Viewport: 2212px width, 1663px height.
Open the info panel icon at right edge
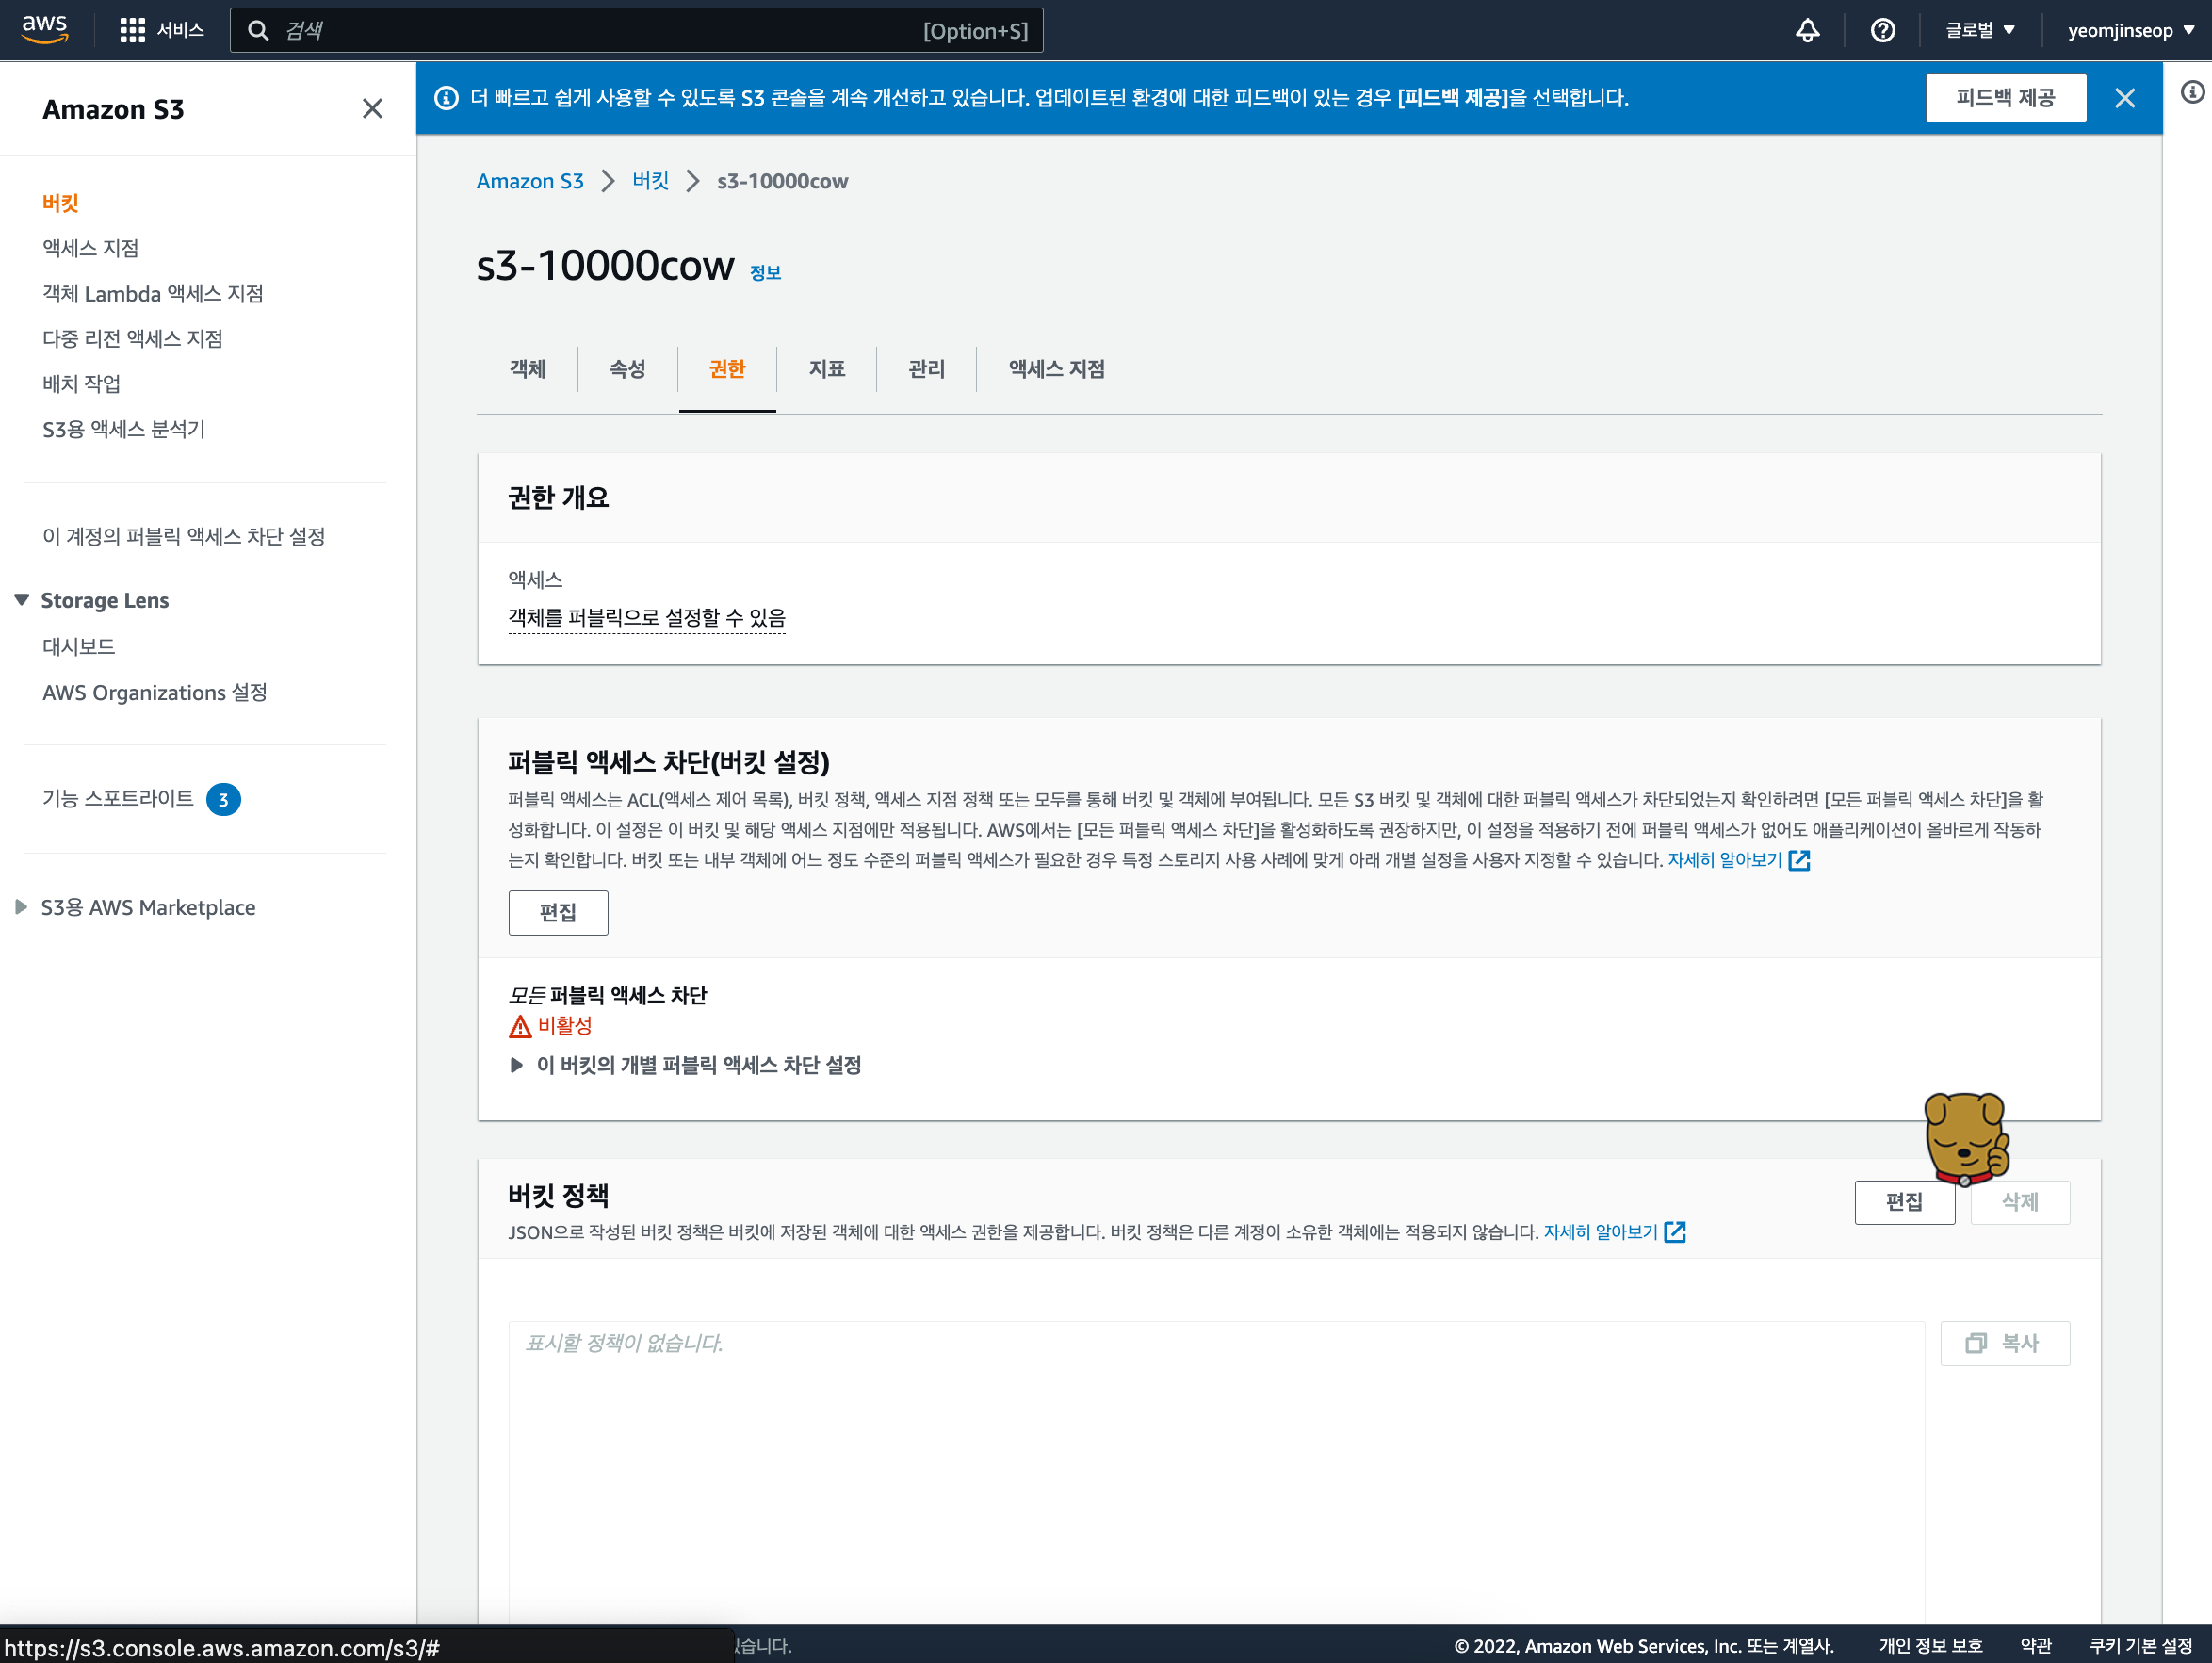click(2192, 93)
